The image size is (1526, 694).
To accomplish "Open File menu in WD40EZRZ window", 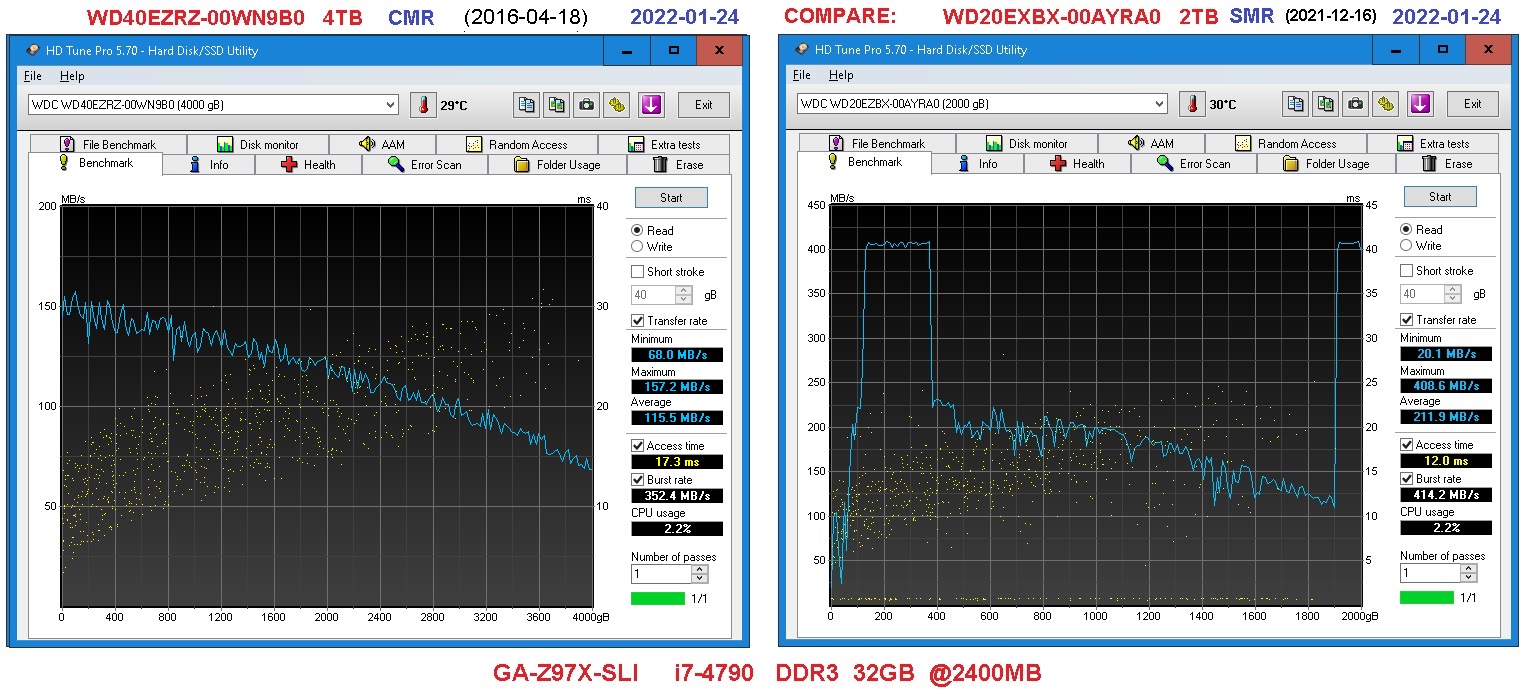I will (32, 76).
